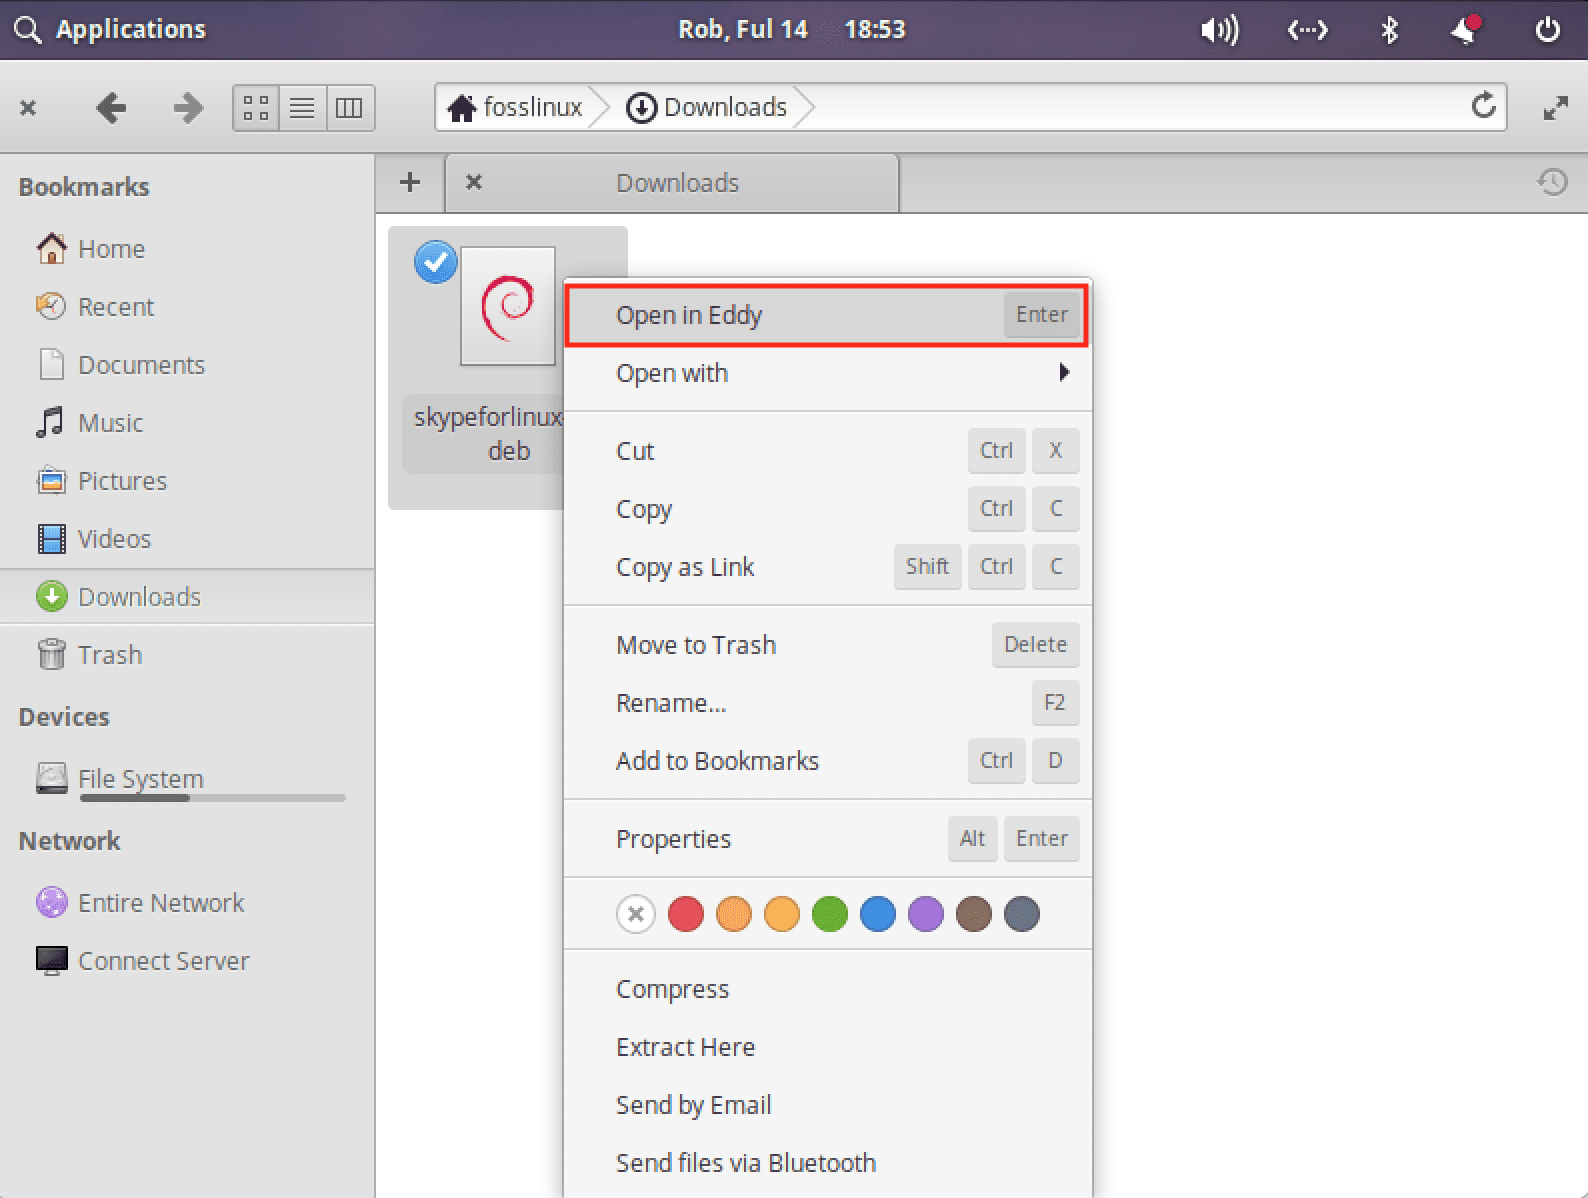The image size is (1588, 1198).
Task: Expand the Open with submenu
Action: pos(1063,373)
